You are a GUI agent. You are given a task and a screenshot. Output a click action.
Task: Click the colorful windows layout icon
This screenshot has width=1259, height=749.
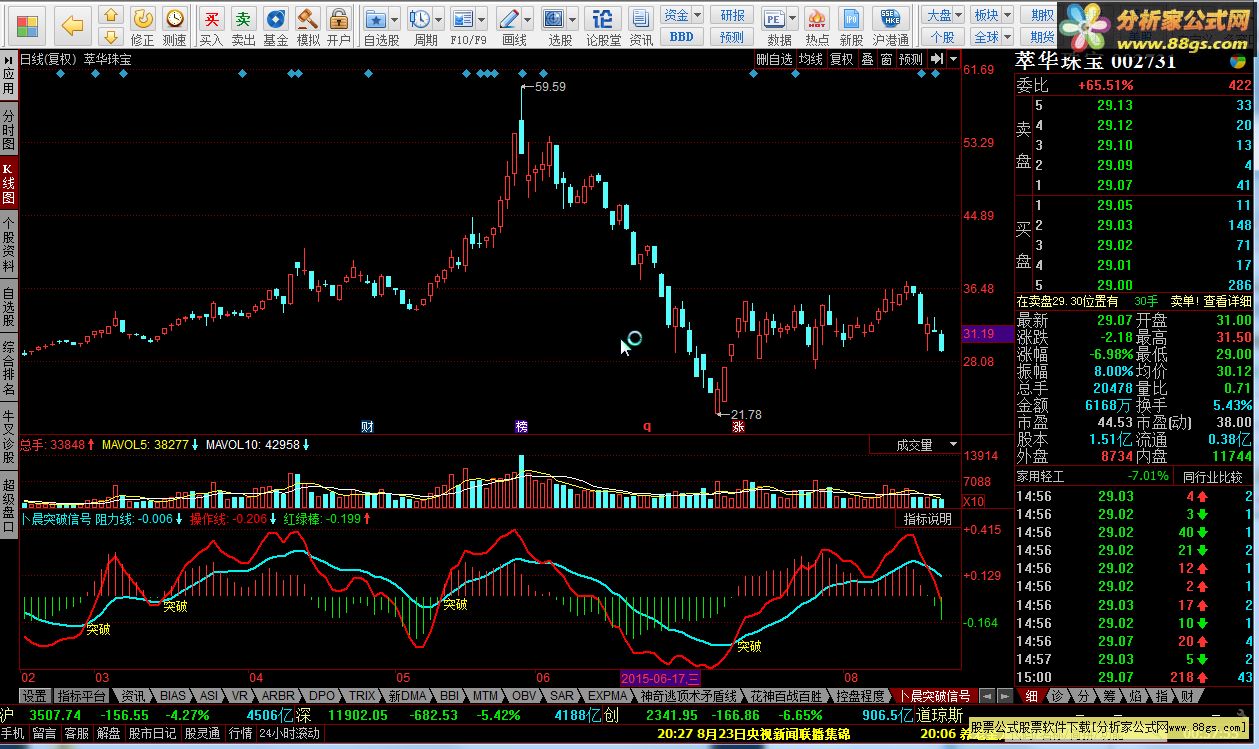tap(28, 25)
